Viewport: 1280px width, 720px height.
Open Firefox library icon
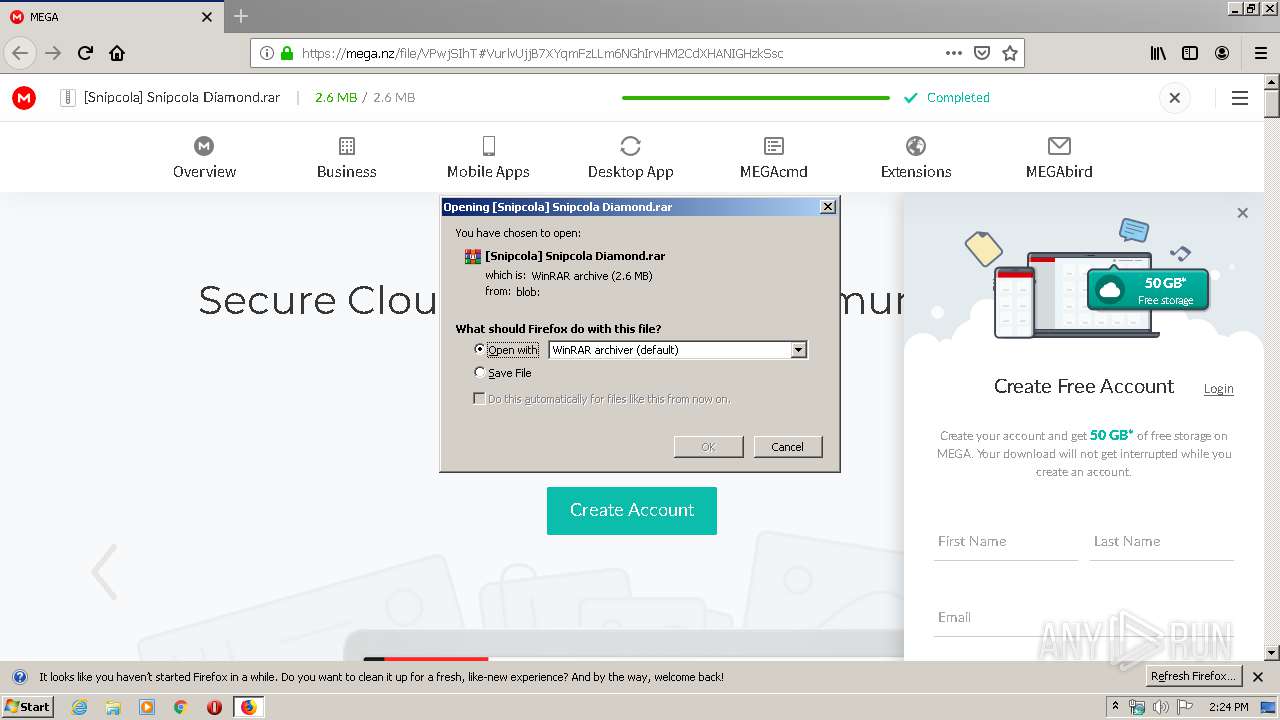[x=1158, y=53]
